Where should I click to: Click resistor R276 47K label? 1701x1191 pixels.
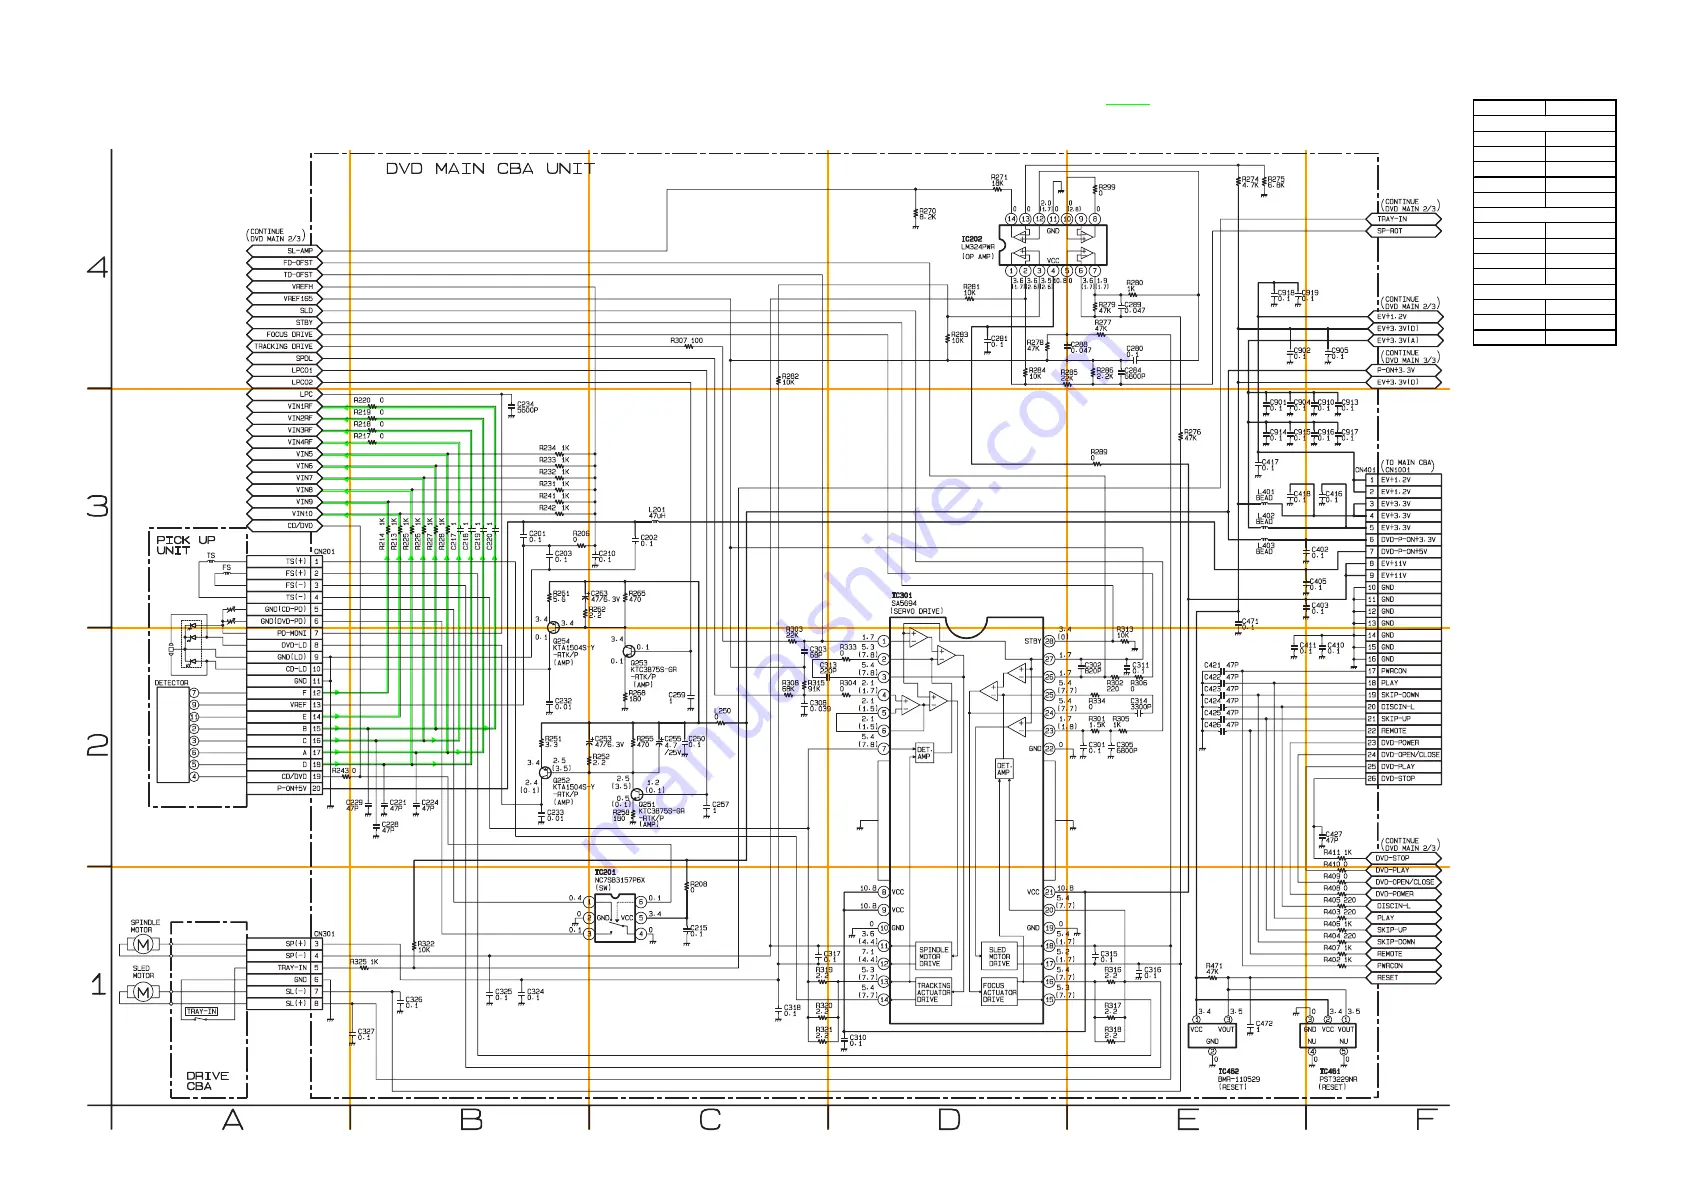1192,435
